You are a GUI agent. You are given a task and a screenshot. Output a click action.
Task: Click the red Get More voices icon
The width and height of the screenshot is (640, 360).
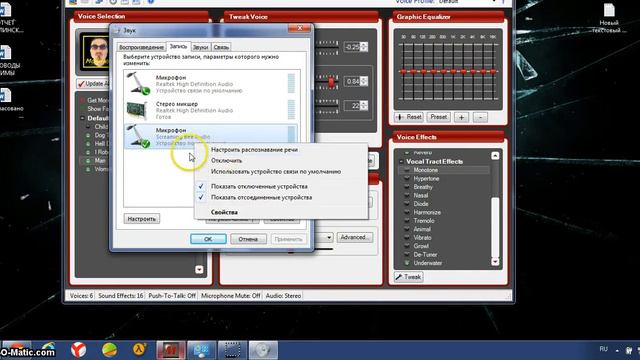[x=82, y=100]
